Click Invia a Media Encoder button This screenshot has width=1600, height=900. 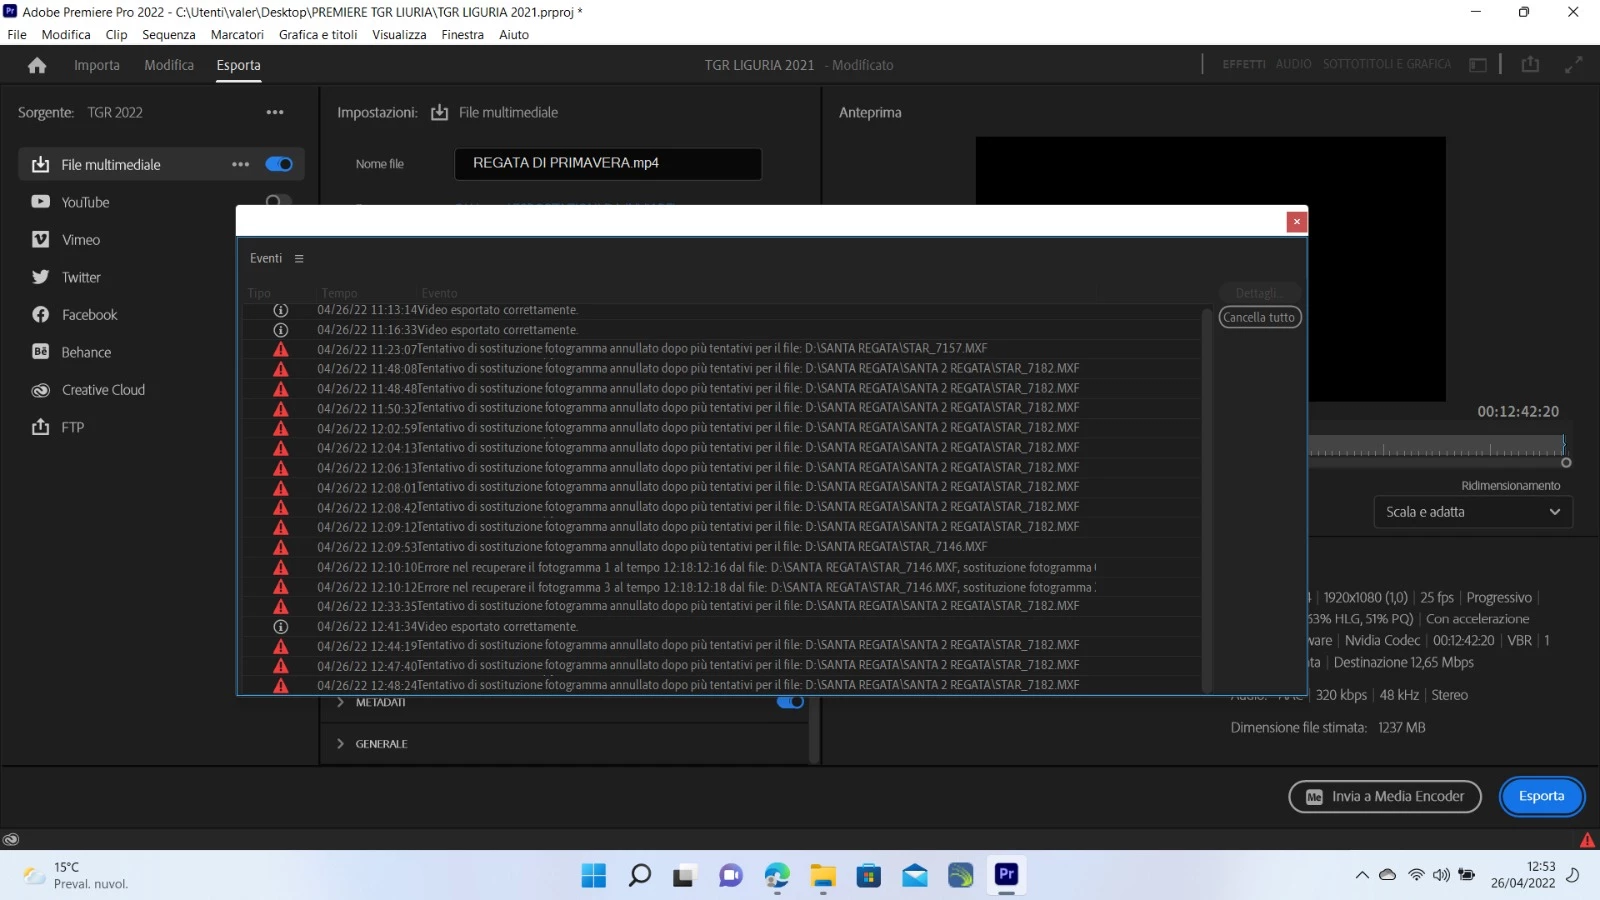[1385, 796]
